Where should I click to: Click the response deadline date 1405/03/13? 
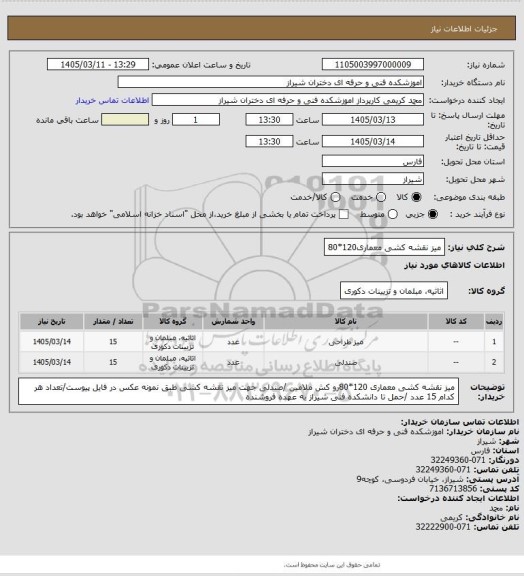(x=373, y=120)
